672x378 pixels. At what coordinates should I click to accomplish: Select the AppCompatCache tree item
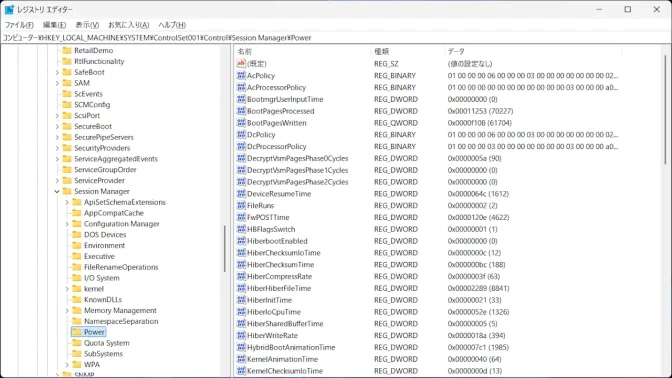coord(114,213)
